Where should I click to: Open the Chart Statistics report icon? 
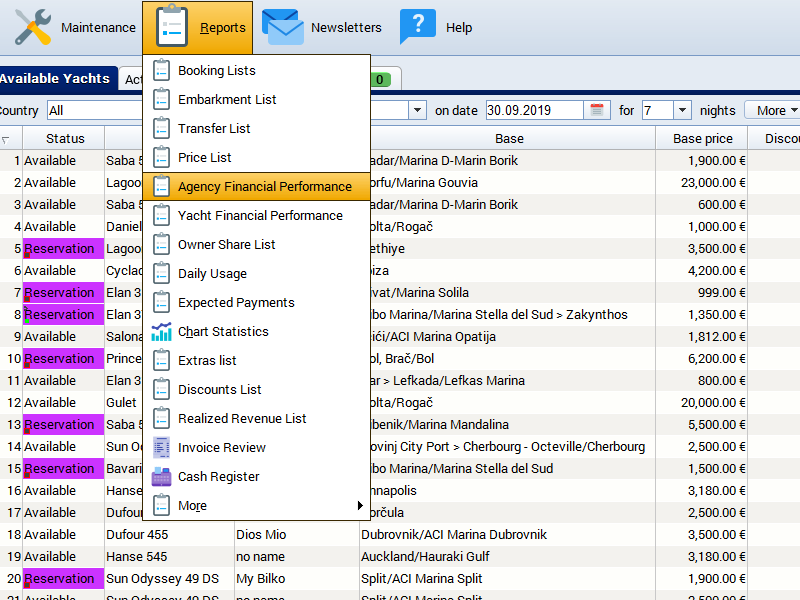[161, 332]
